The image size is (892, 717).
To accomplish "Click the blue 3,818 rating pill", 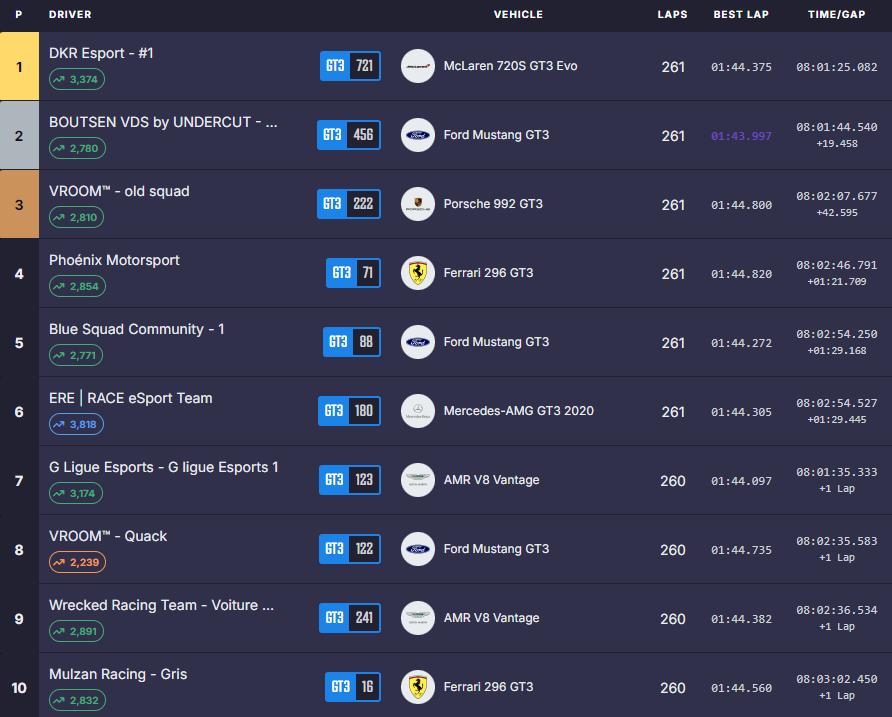I will [76, 425].
